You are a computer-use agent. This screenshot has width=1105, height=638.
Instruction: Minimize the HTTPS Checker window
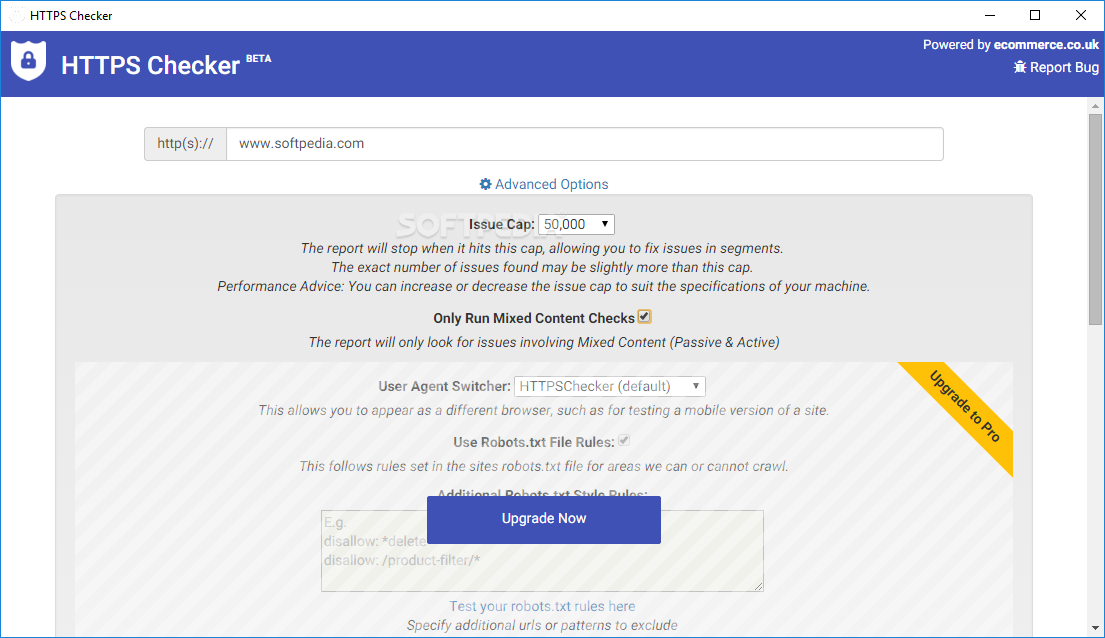pos(990,16)
